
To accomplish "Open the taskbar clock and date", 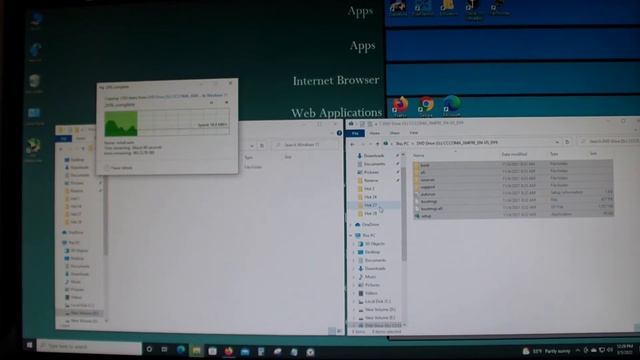I will click(626, 349).
